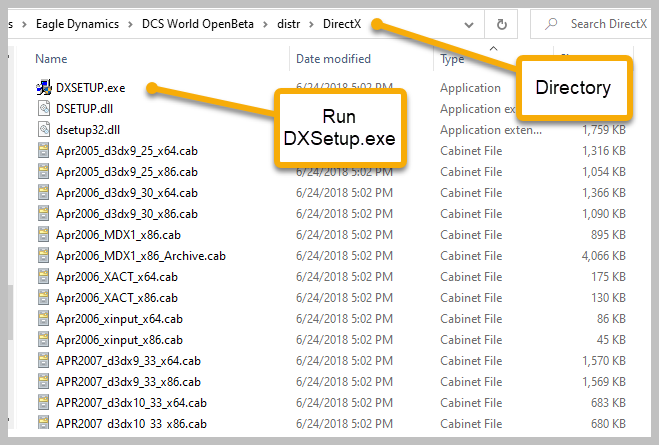Refresh the DirectX folder view
Screen dimensions: 659x445
[x=501, y=23]
